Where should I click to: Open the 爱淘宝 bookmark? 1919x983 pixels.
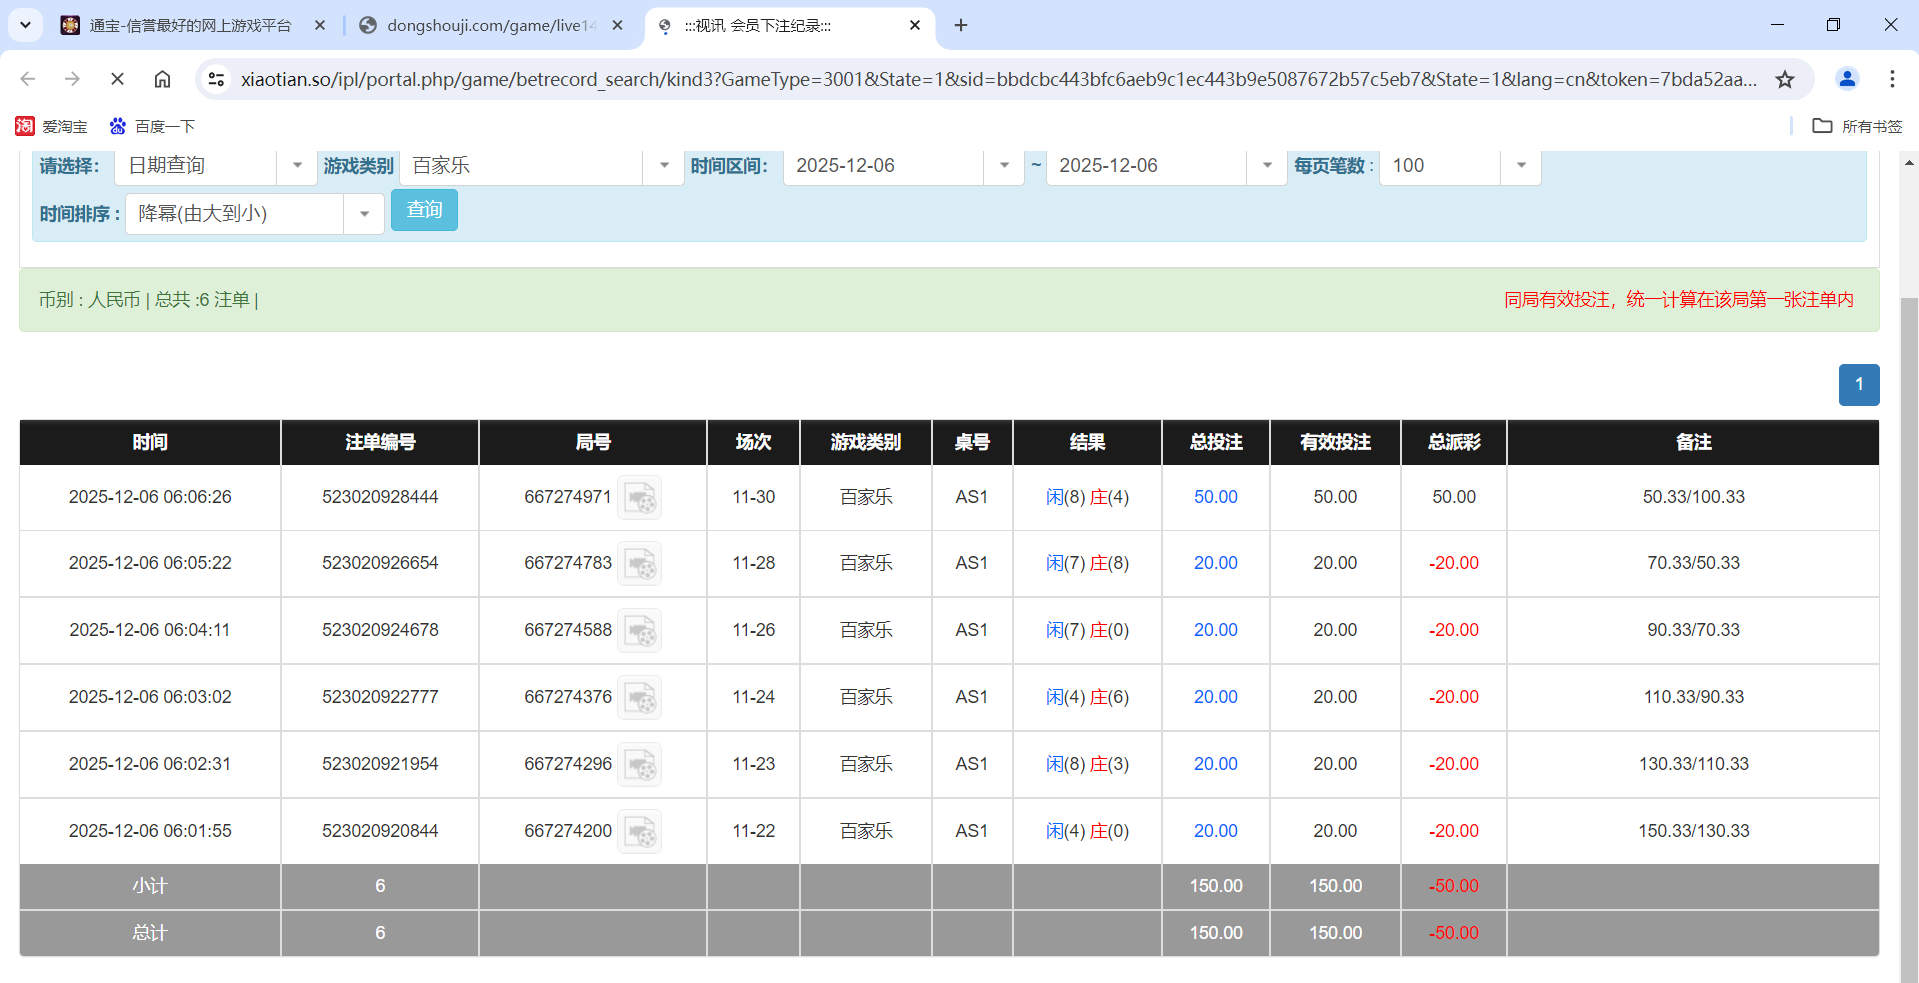[51, 126]
